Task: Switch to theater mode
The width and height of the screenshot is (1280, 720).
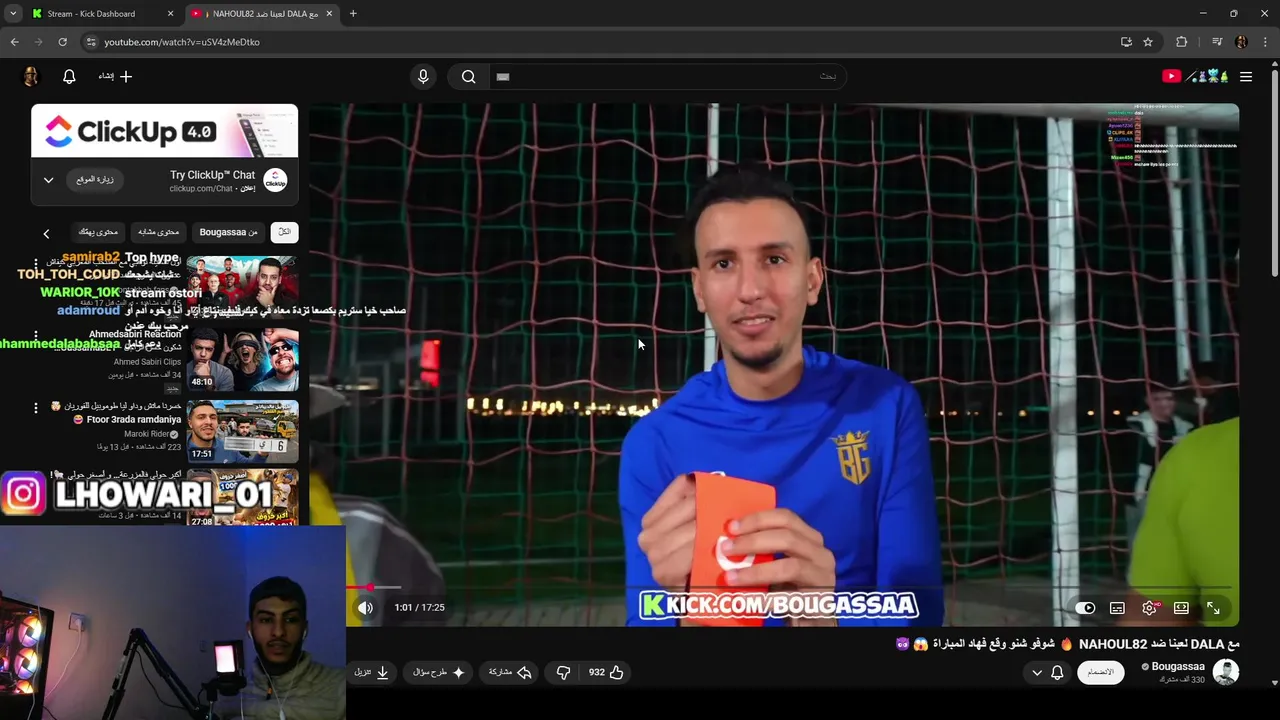Action: pyautogui.click(x=1181, y=608)
